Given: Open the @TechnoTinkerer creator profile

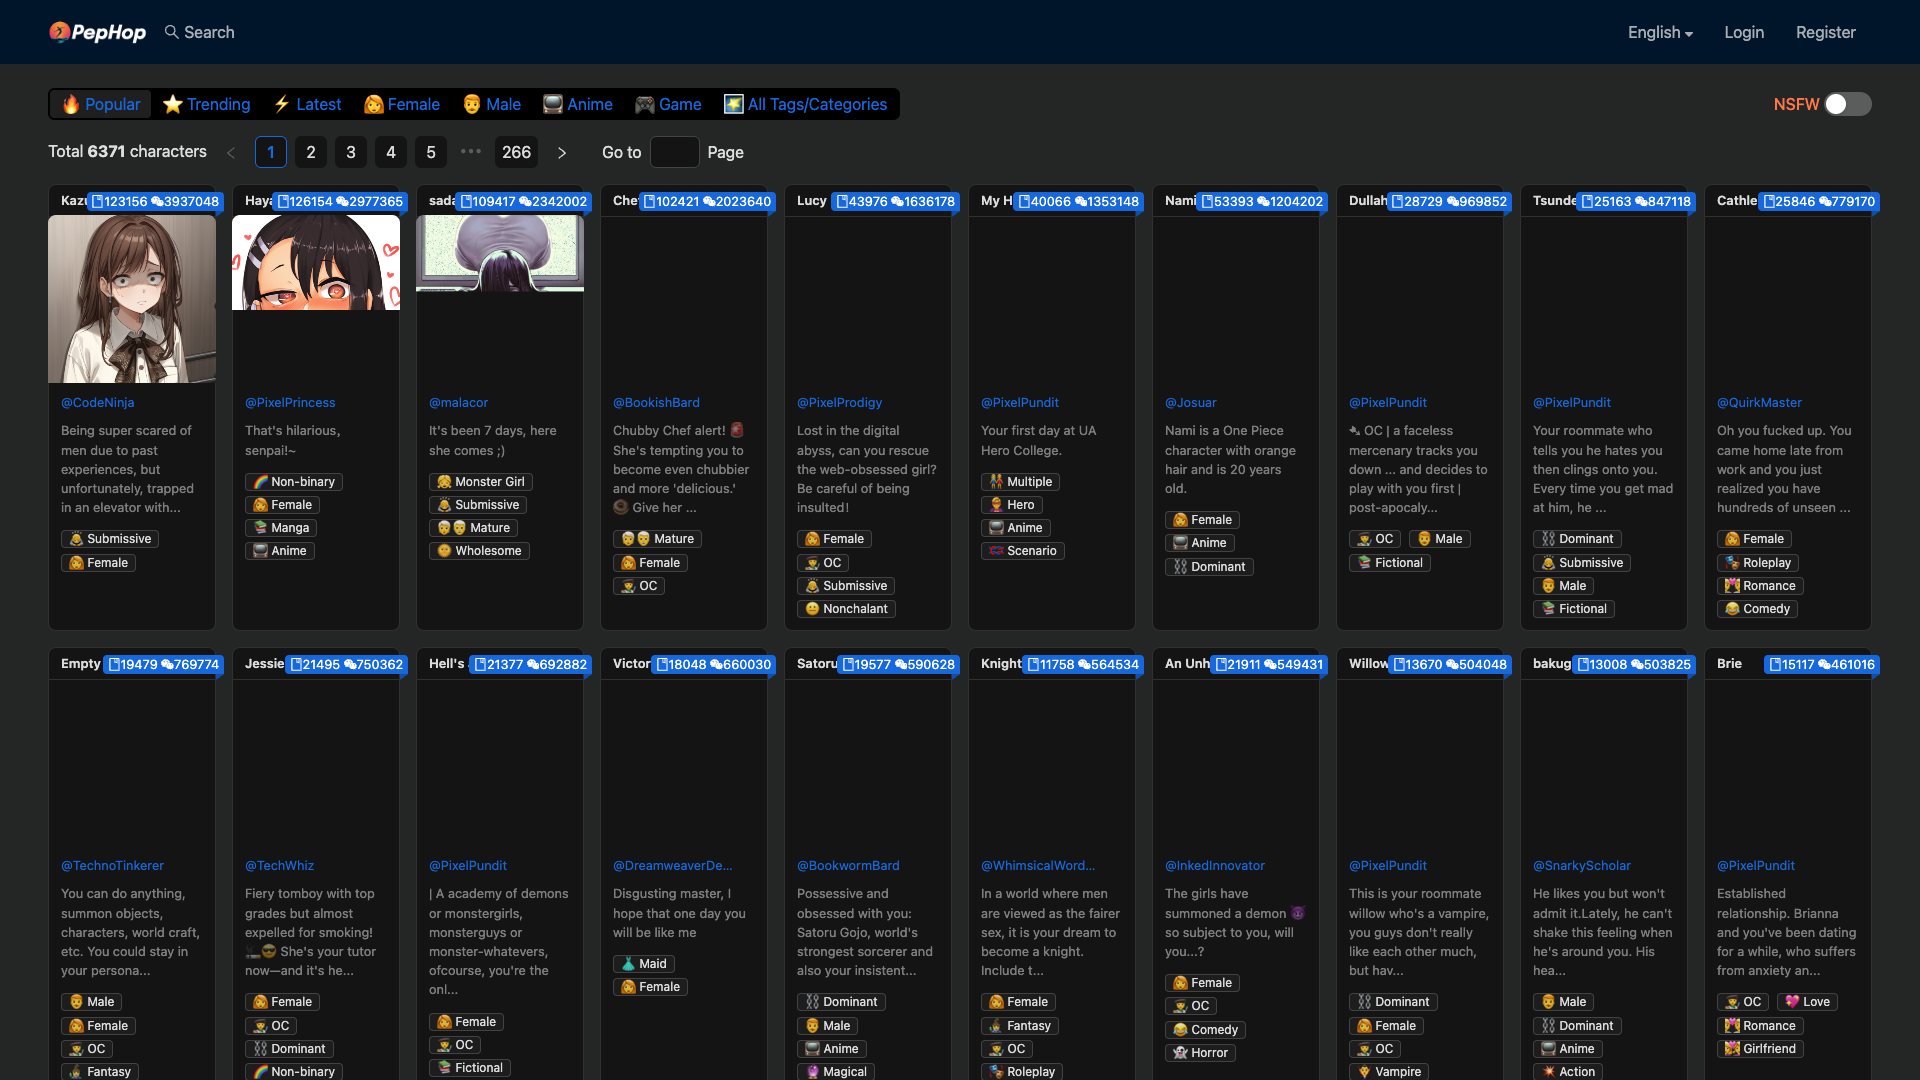Looking at the screenshot, I should click(112, 865).
